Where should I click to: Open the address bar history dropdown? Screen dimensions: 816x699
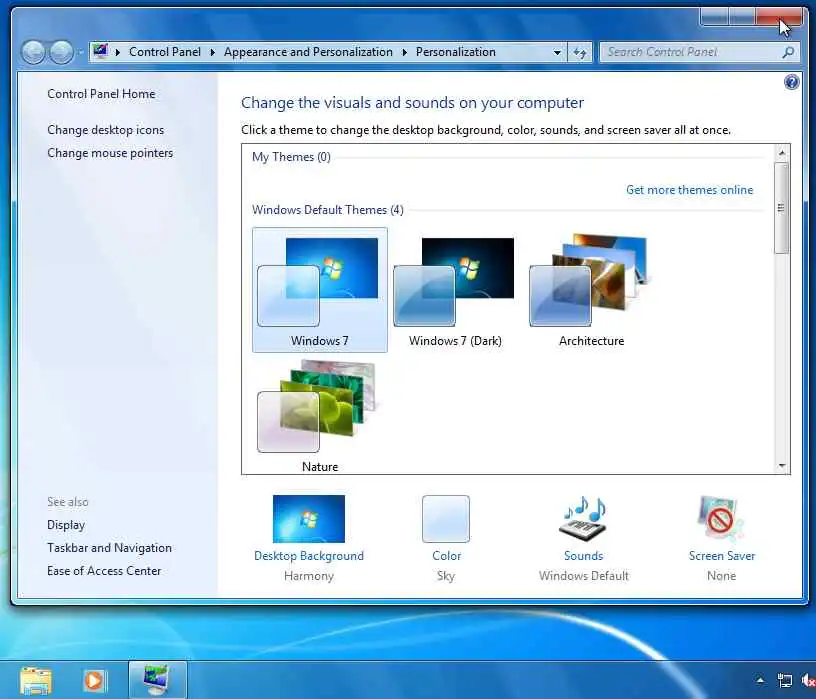pos(557,53)
